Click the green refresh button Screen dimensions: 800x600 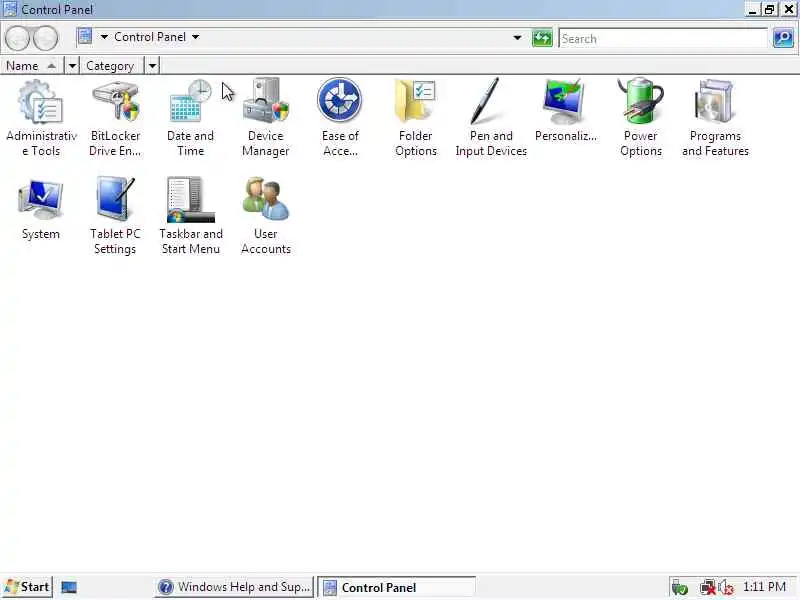[x=542, y=38]
